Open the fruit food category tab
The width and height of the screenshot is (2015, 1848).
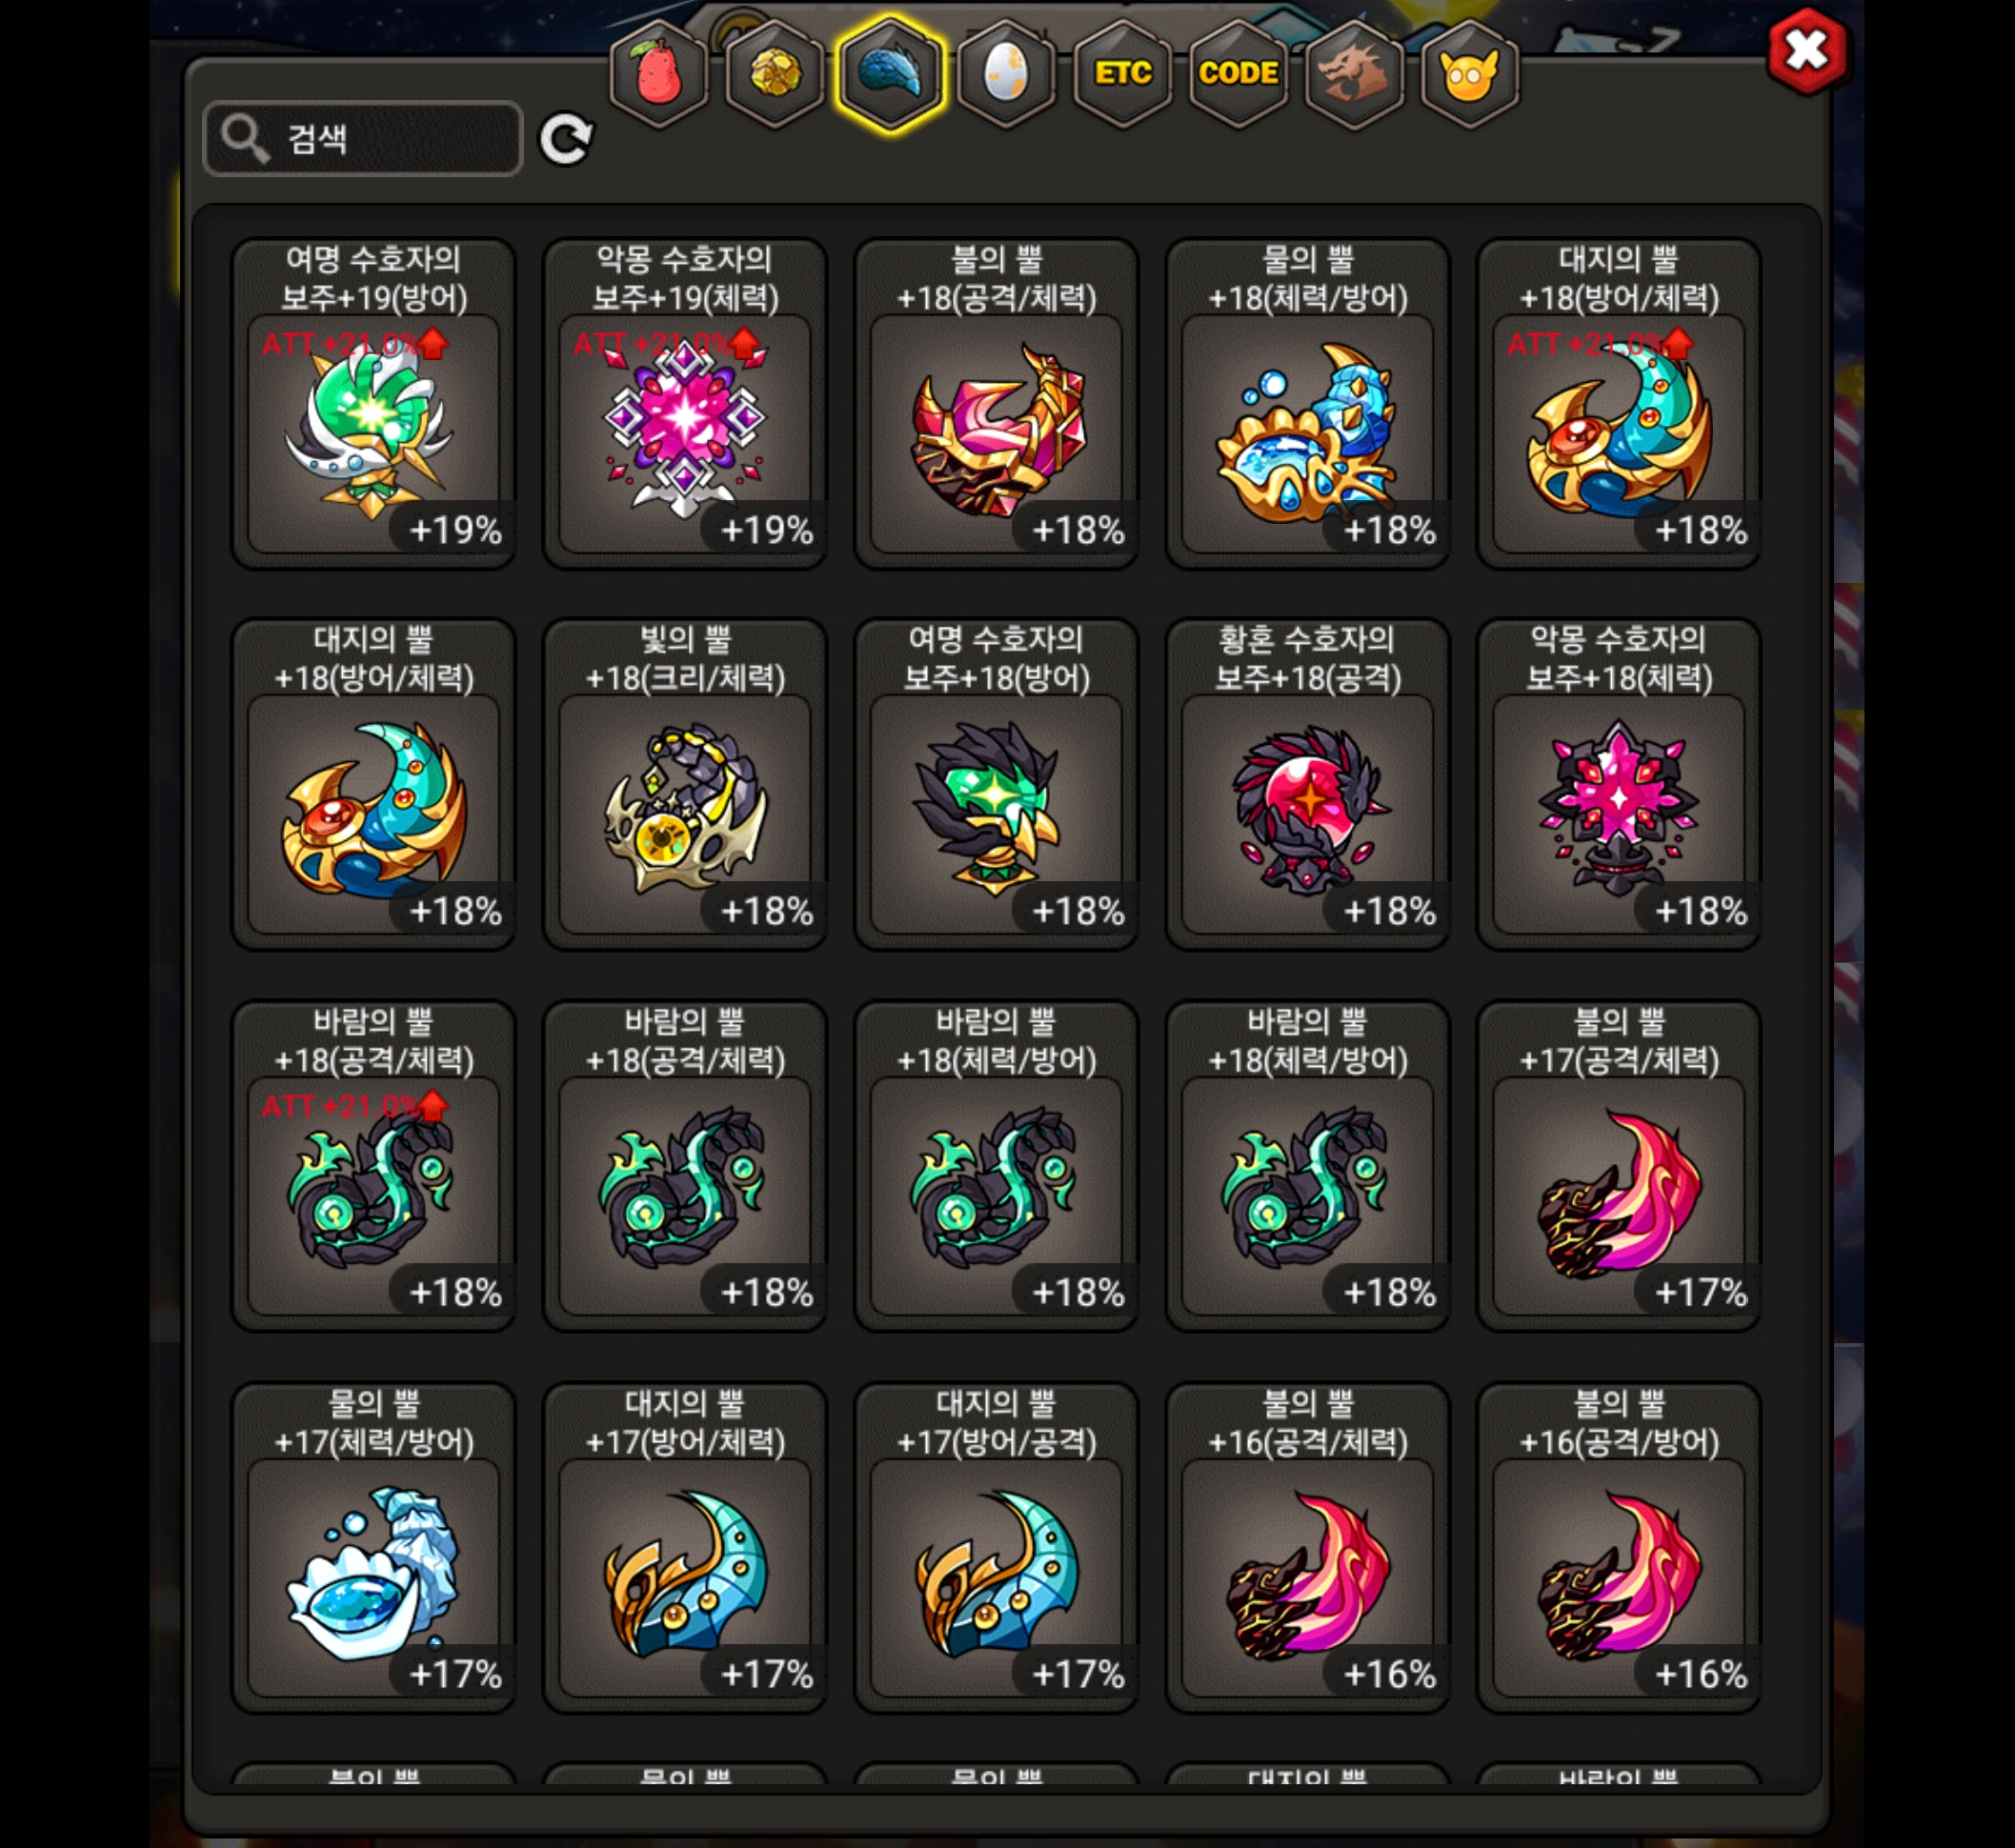click(x=658, y=74)
